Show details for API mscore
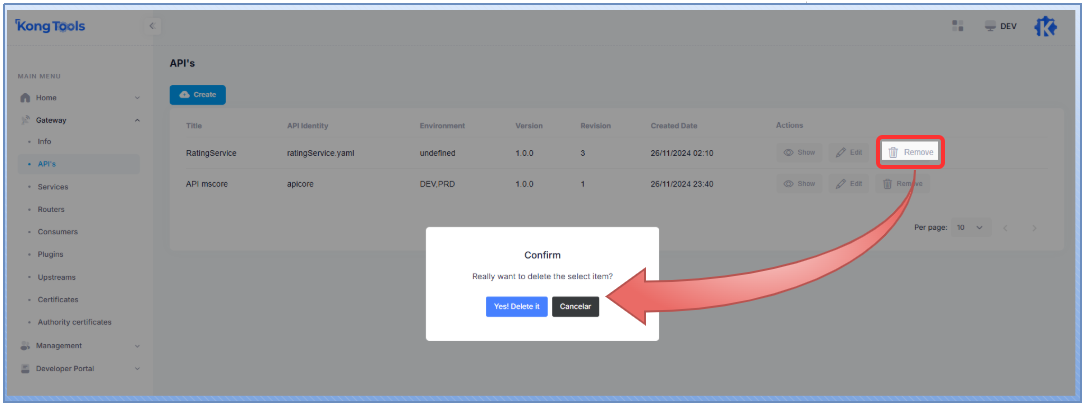The width and height of the screenshot is (1085, 407). 799,184
